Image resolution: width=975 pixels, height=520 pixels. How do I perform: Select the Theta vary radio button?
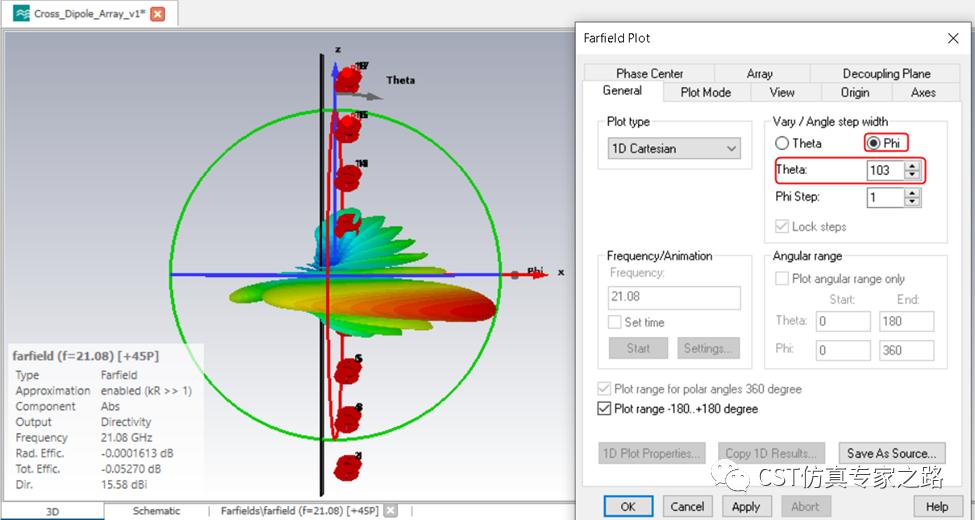point(782,143)
